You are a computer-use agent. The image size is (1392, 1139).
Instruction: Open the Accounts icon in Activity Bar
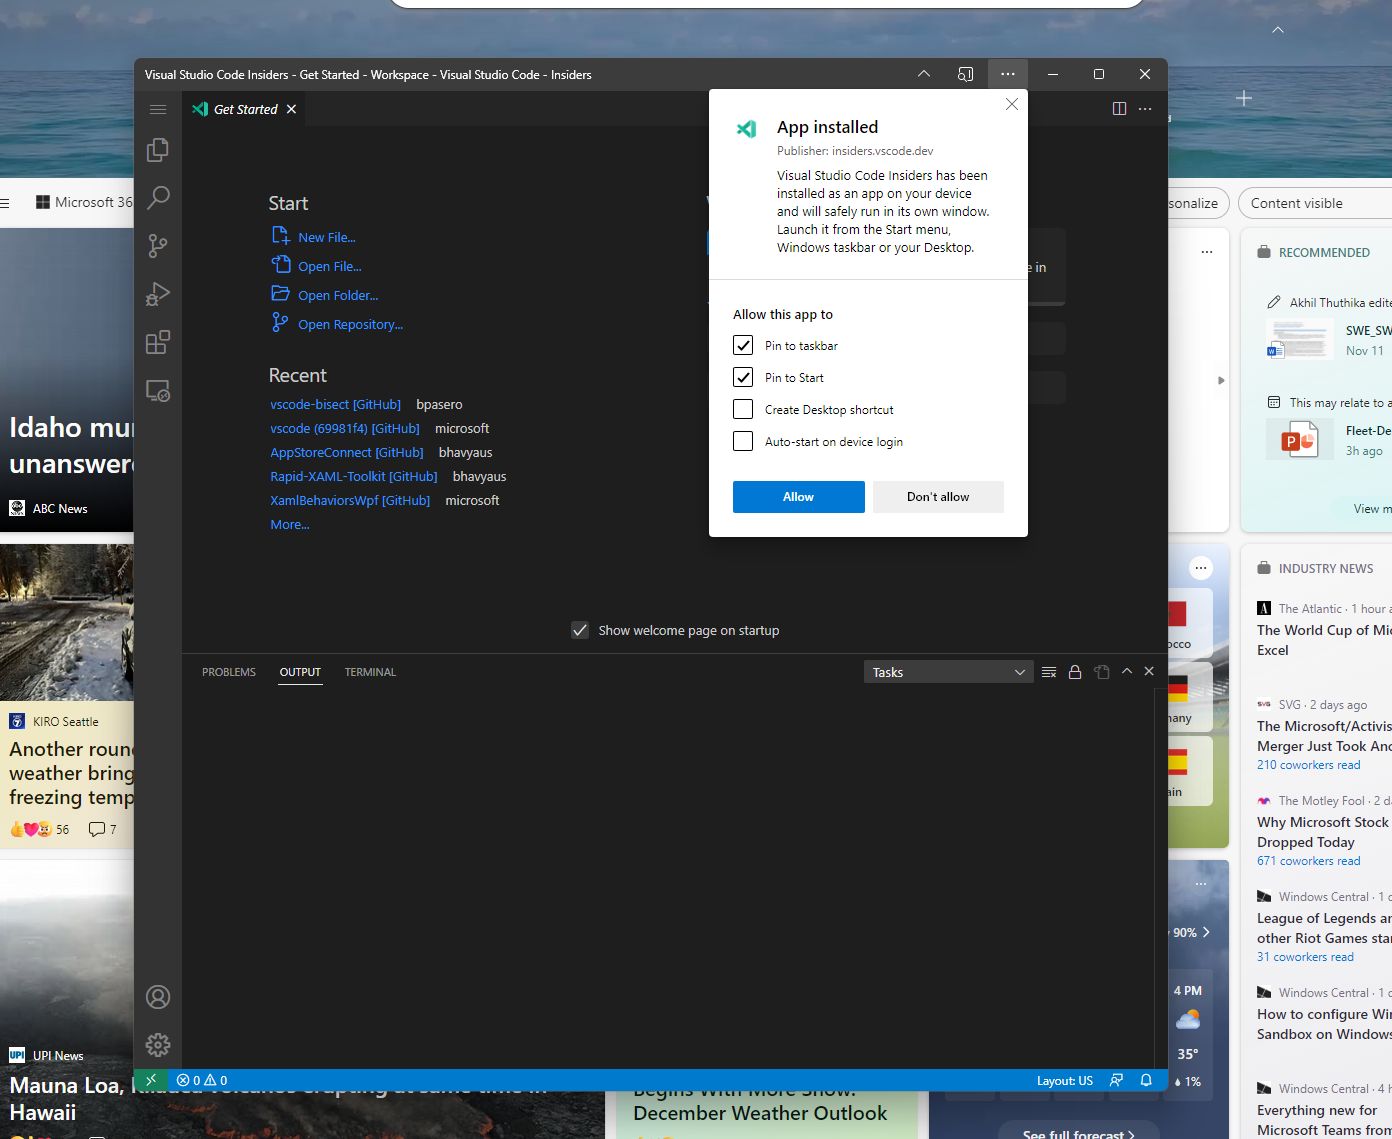158,996
